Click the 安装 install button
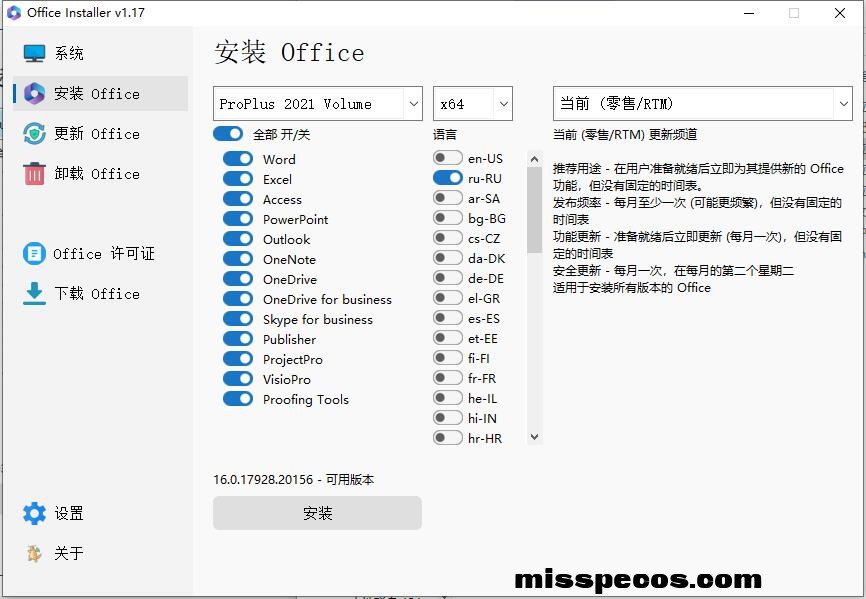The width and height of the screenshot is (866, 599). 318,513
